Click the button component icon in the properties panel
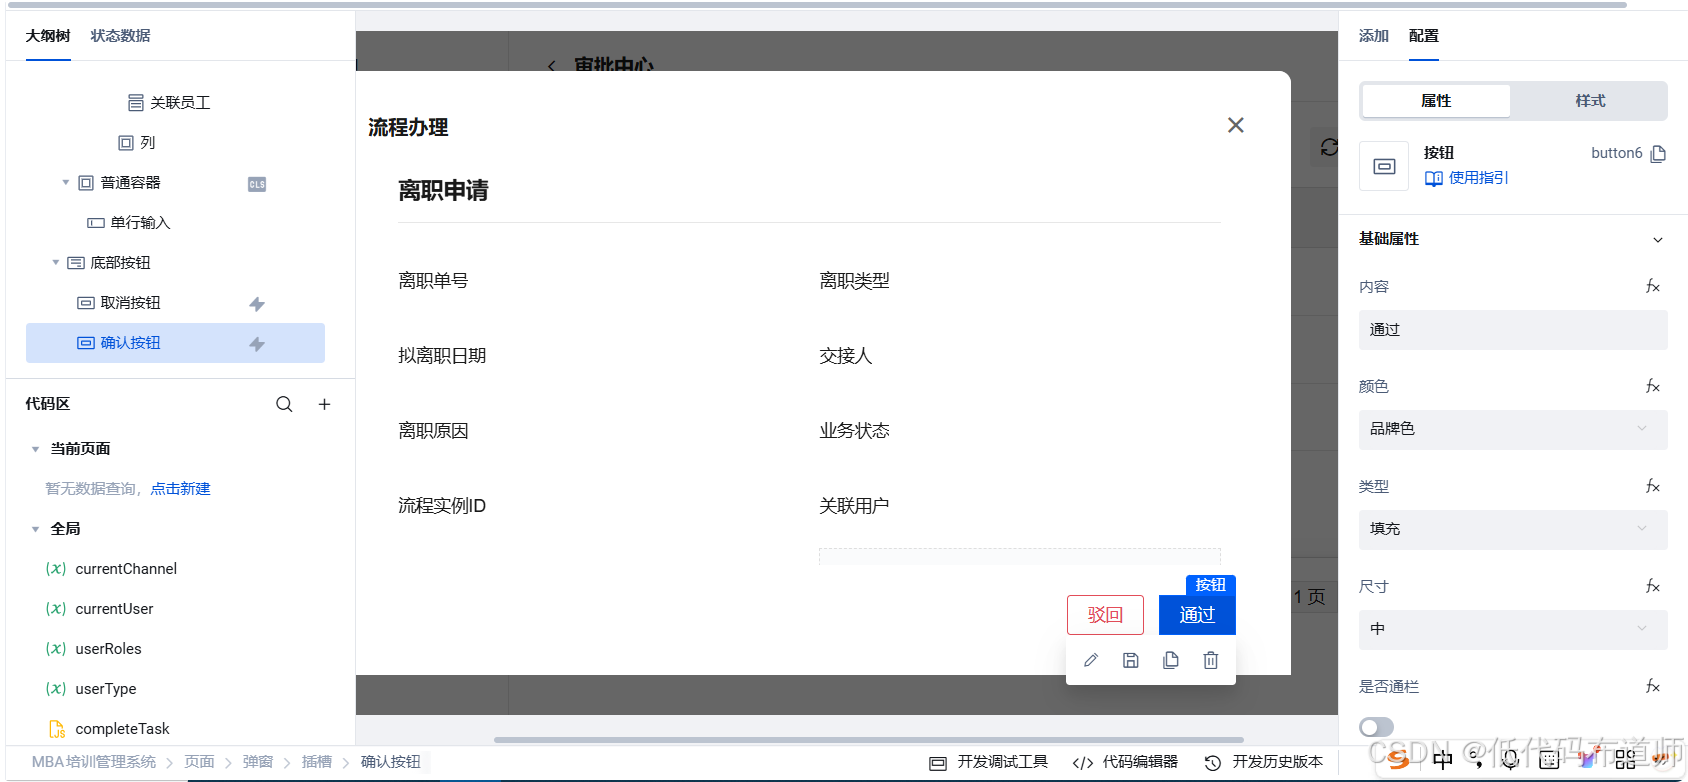The width and height of the screenshot is (1688, 782). (1384, 166)
